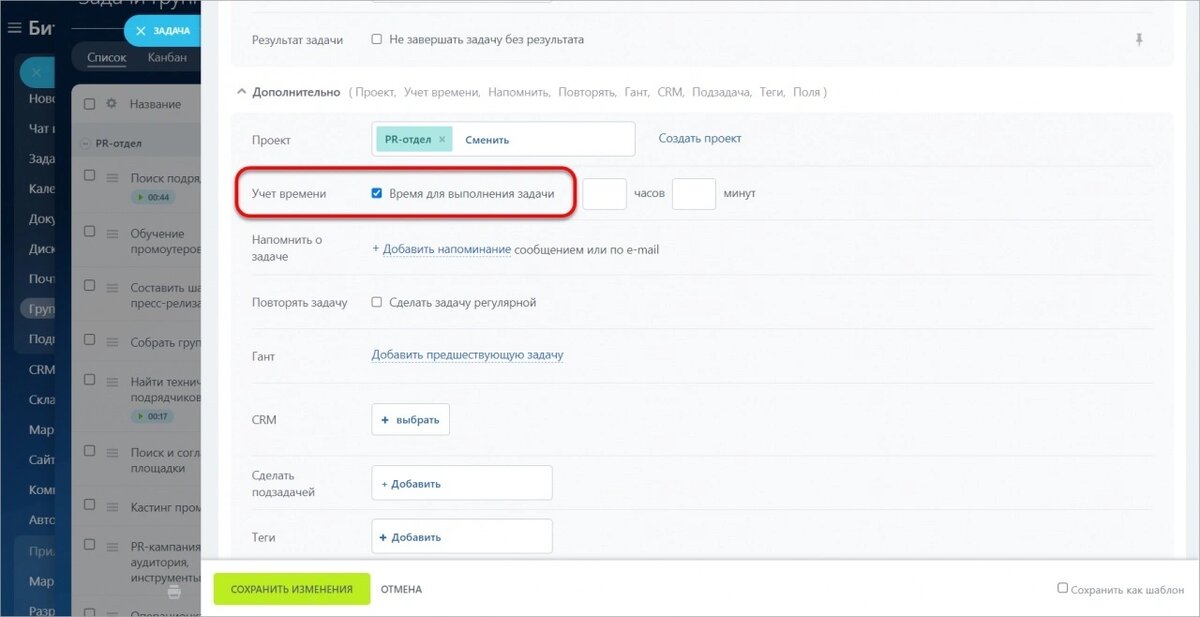Remove PR-отдел tag from project field

click(x=442, y=139)
